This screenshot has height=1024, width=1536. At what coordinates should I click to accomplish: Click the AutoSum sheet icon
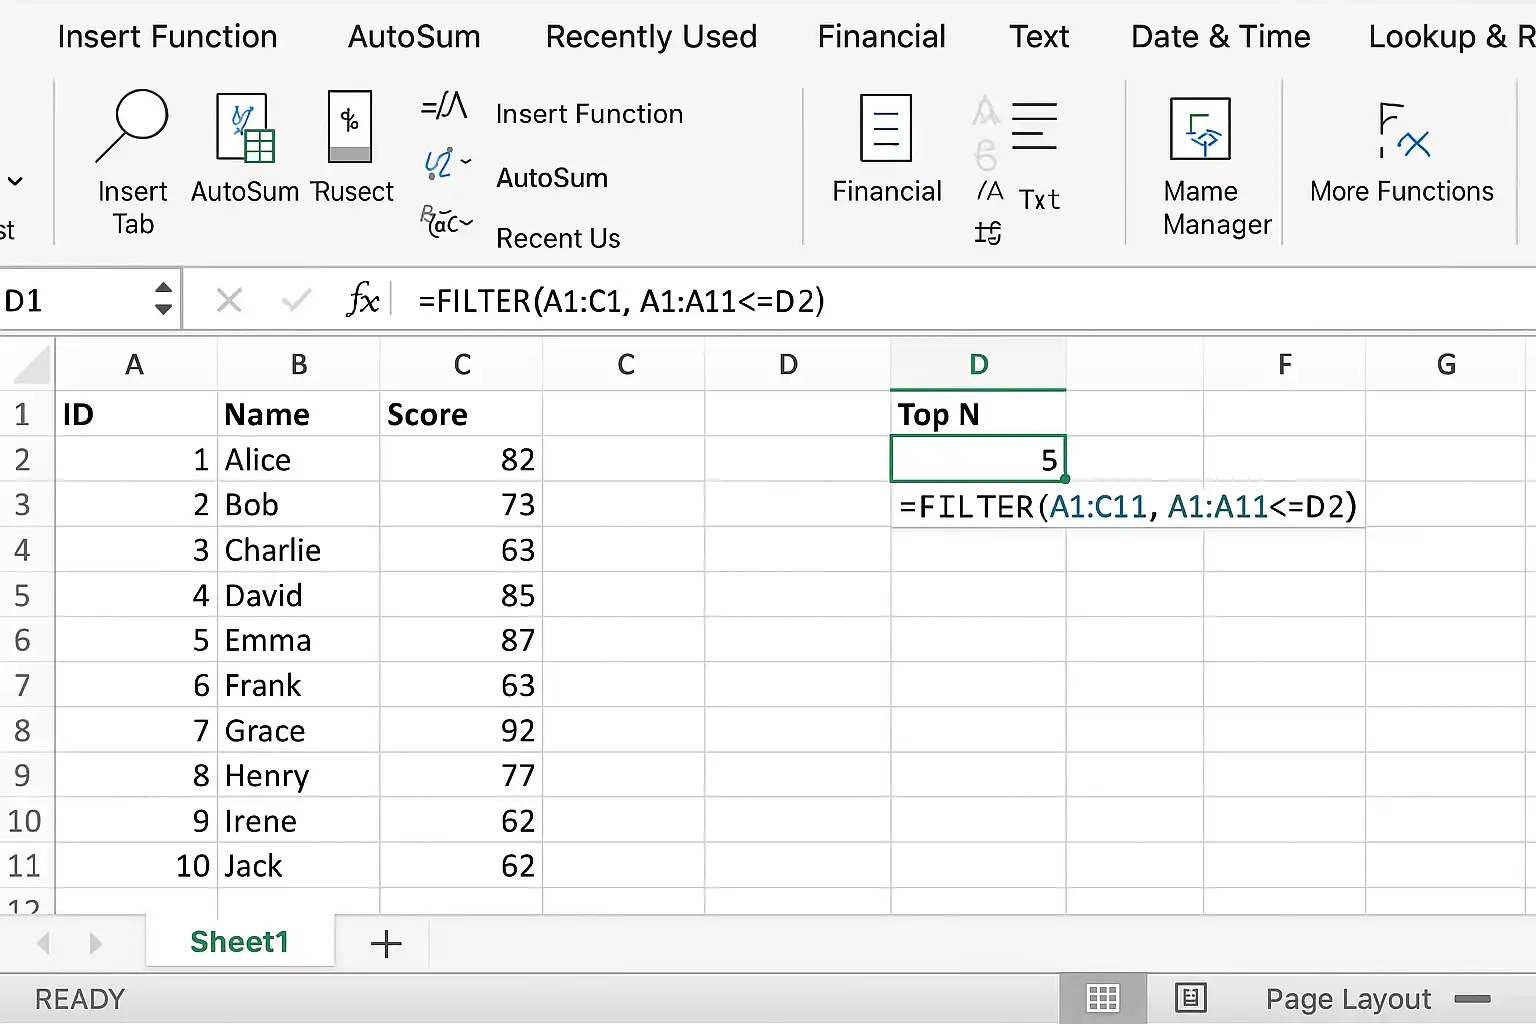pos(245,128)
